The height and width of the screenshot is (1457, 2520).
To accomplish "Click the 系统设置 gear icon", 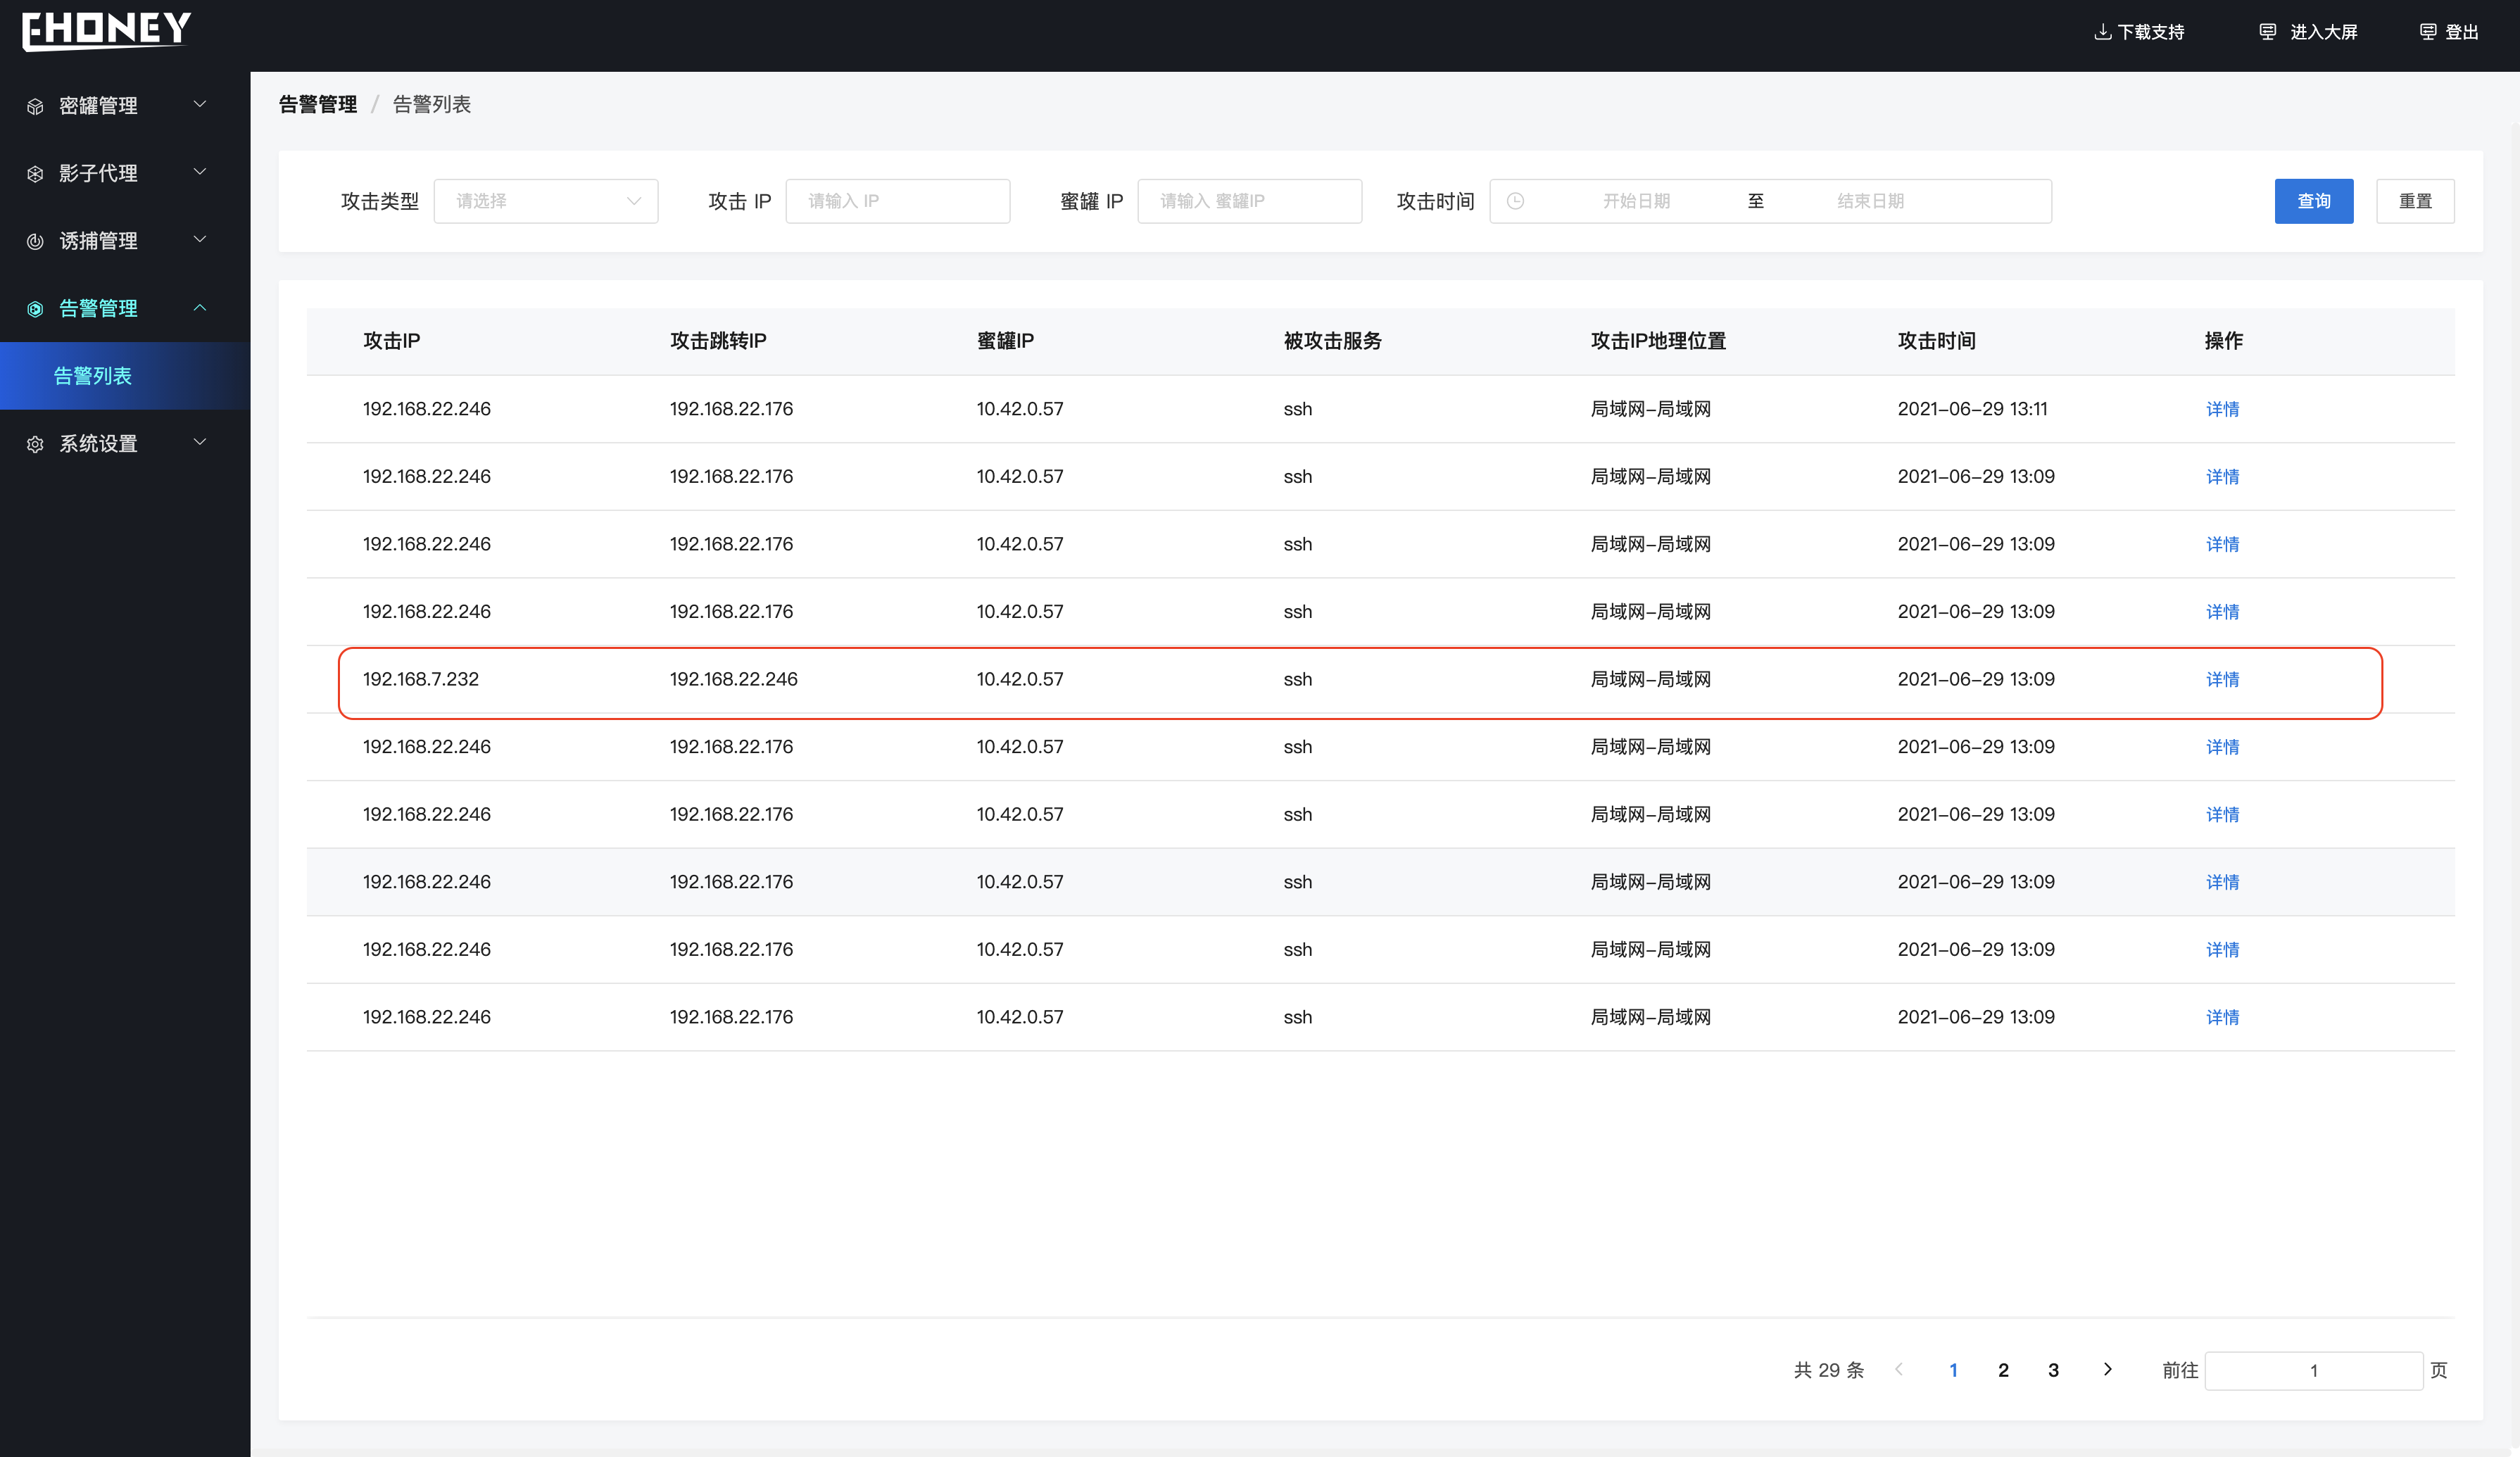I will click(x=35, y=444).
